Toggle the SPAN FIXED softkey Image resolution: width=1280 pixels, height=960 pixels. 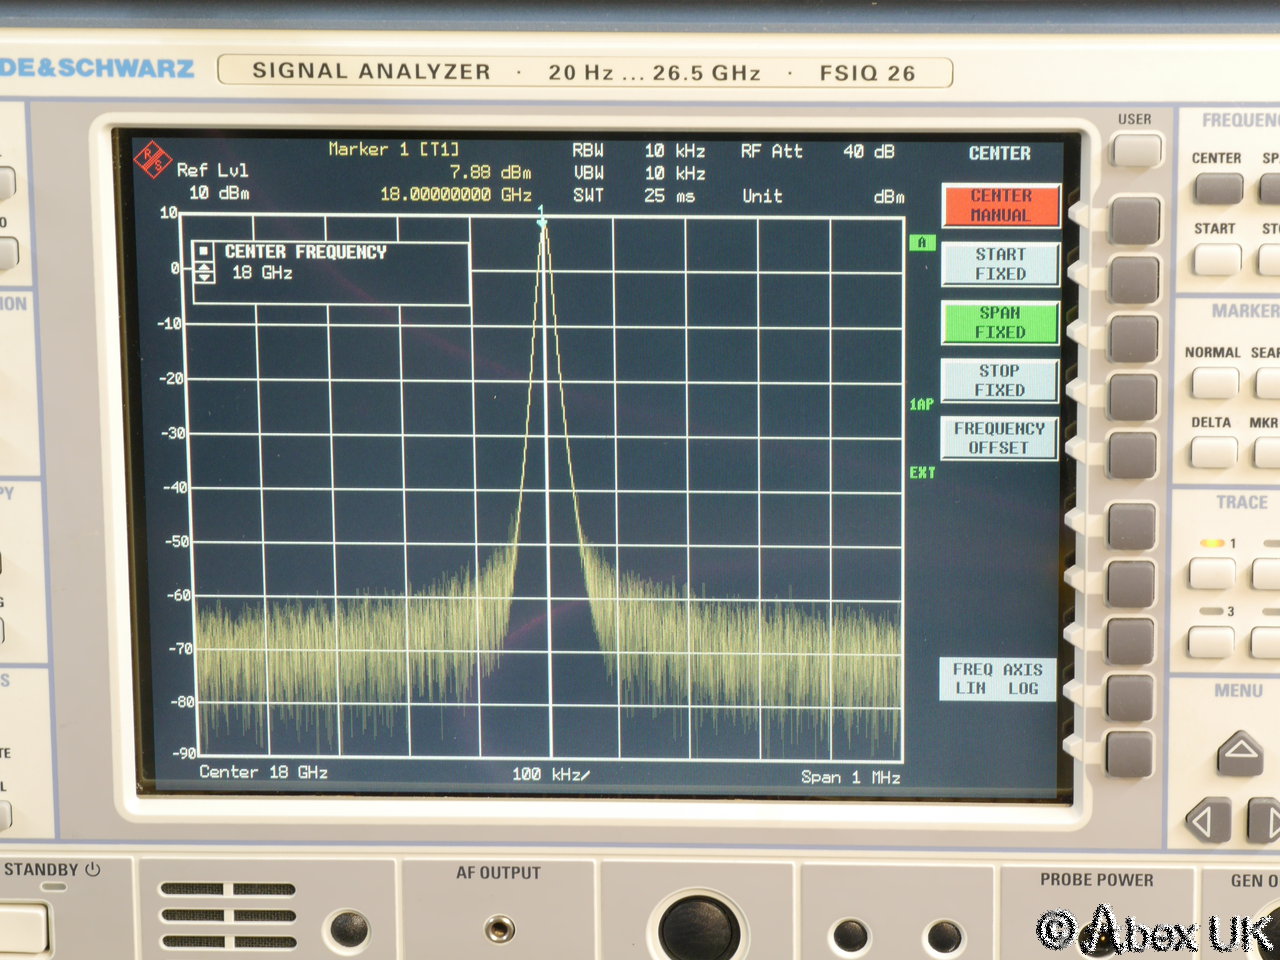point(999,323)
